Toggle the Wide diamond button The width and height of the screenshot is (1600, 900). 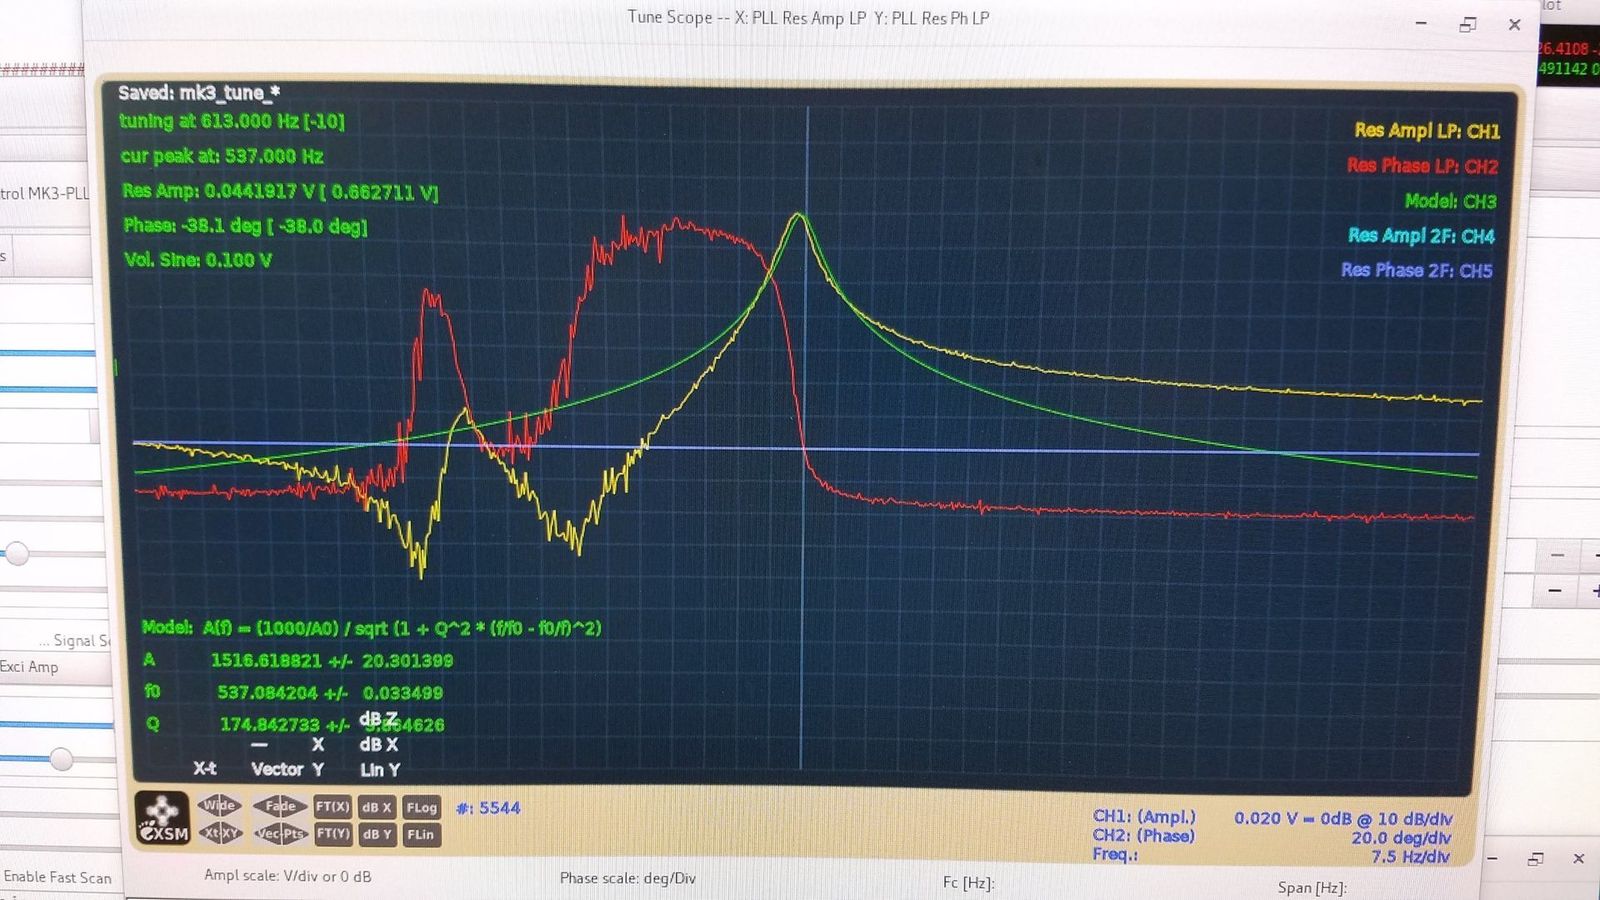219,805
